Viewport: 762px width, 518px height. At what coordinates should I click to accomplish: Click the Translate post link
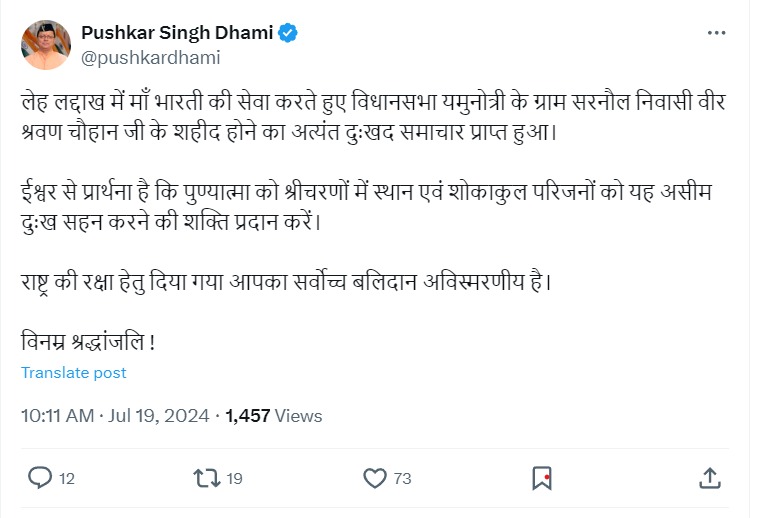[74, 373]
